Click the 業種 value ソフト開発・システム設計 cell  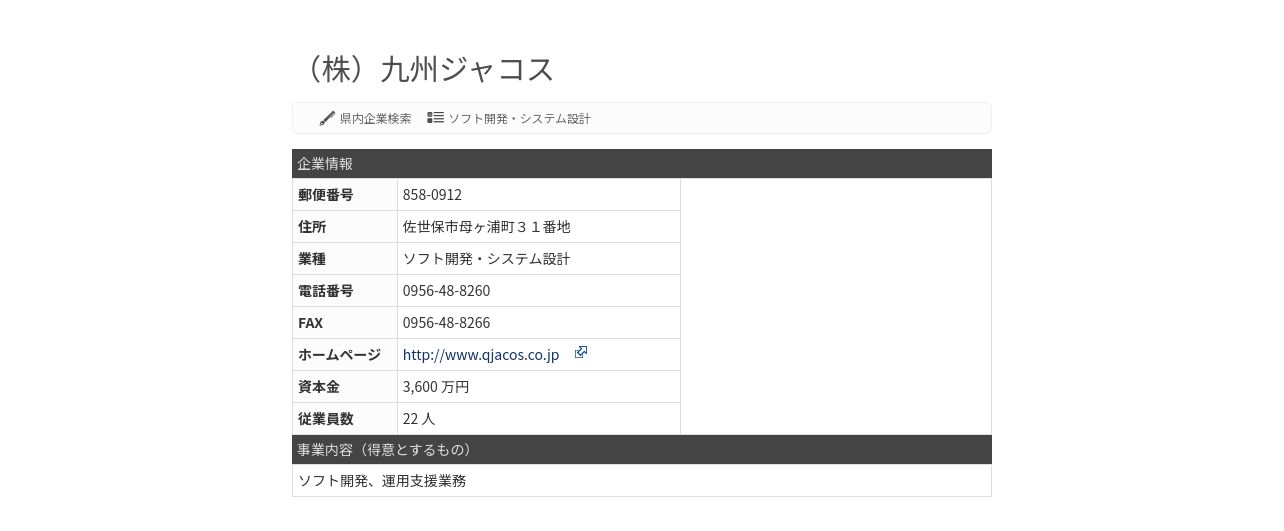coord(539,259)
